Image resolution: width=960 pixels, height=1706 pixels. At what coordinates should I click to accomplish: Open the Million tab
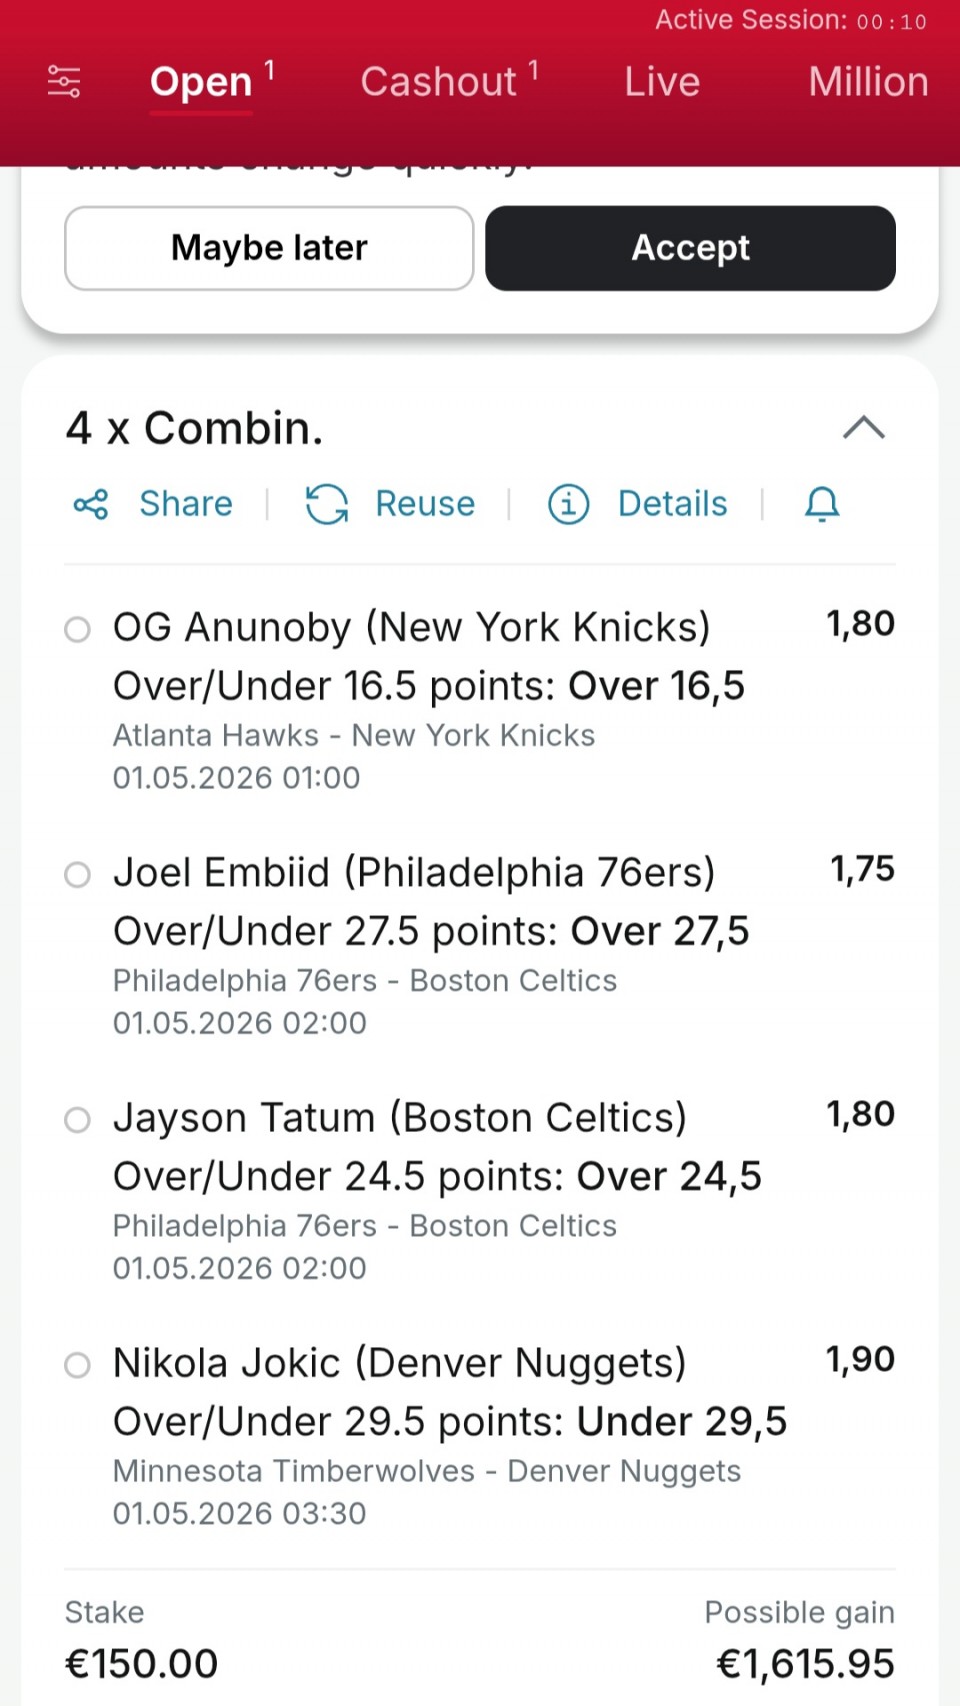point(868,82)
